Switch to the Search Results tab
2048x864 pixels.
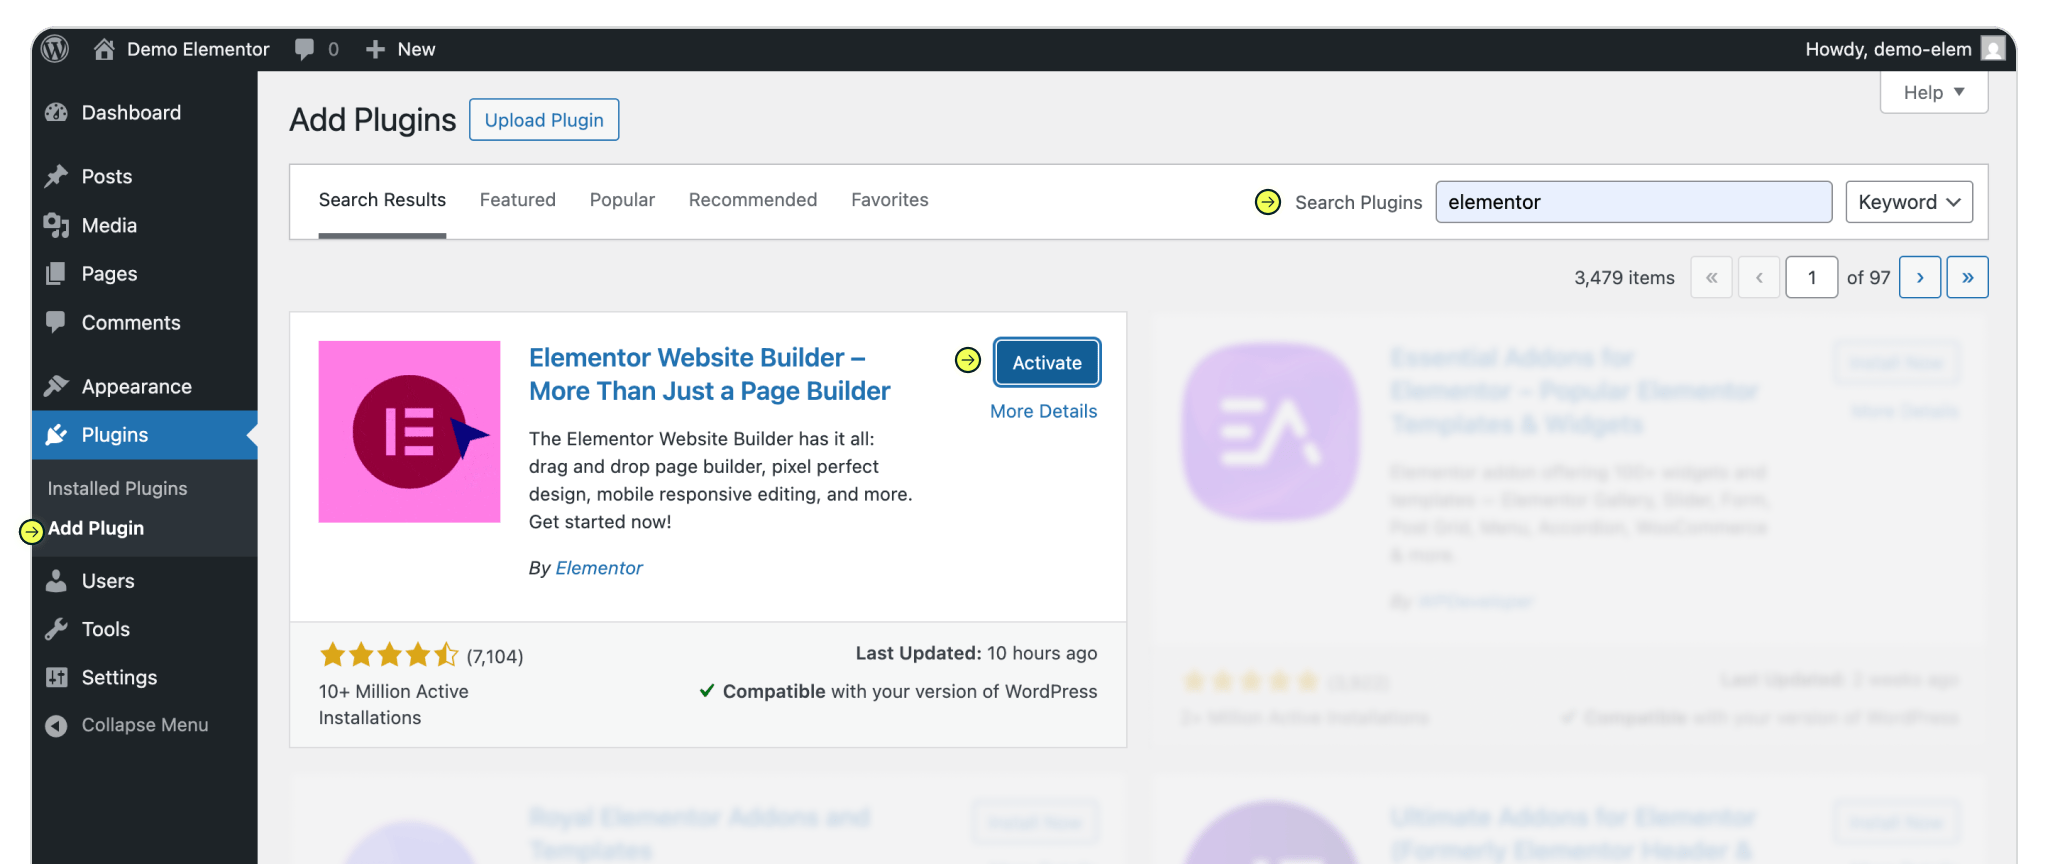[x=382, y=200]
